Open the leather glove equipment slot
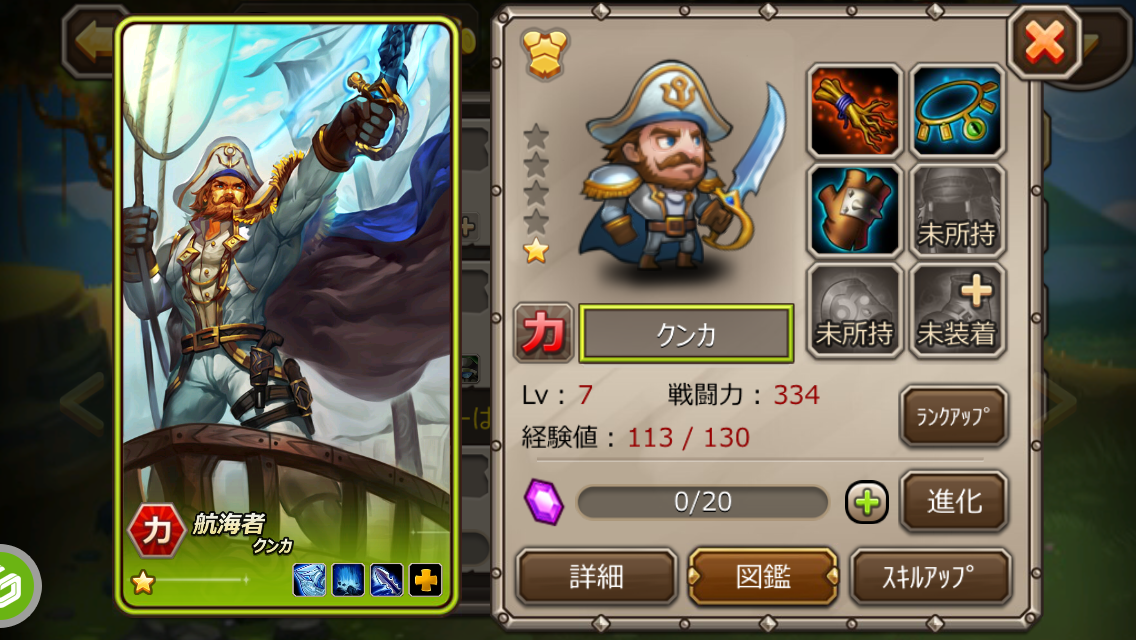Image resolution: width=1136 pixels, height=640 pixels. [854, 210]
